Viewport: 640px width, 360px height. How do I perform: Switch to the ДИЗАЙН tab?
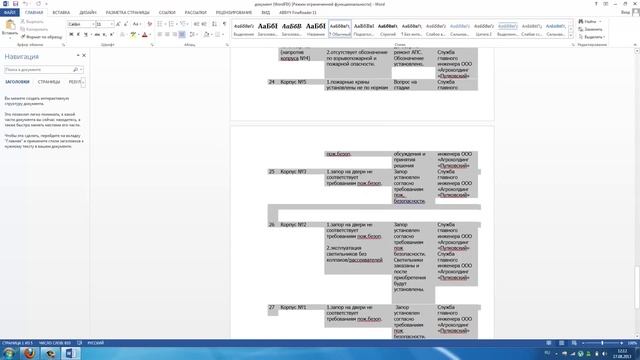click(x=88, y=13)
